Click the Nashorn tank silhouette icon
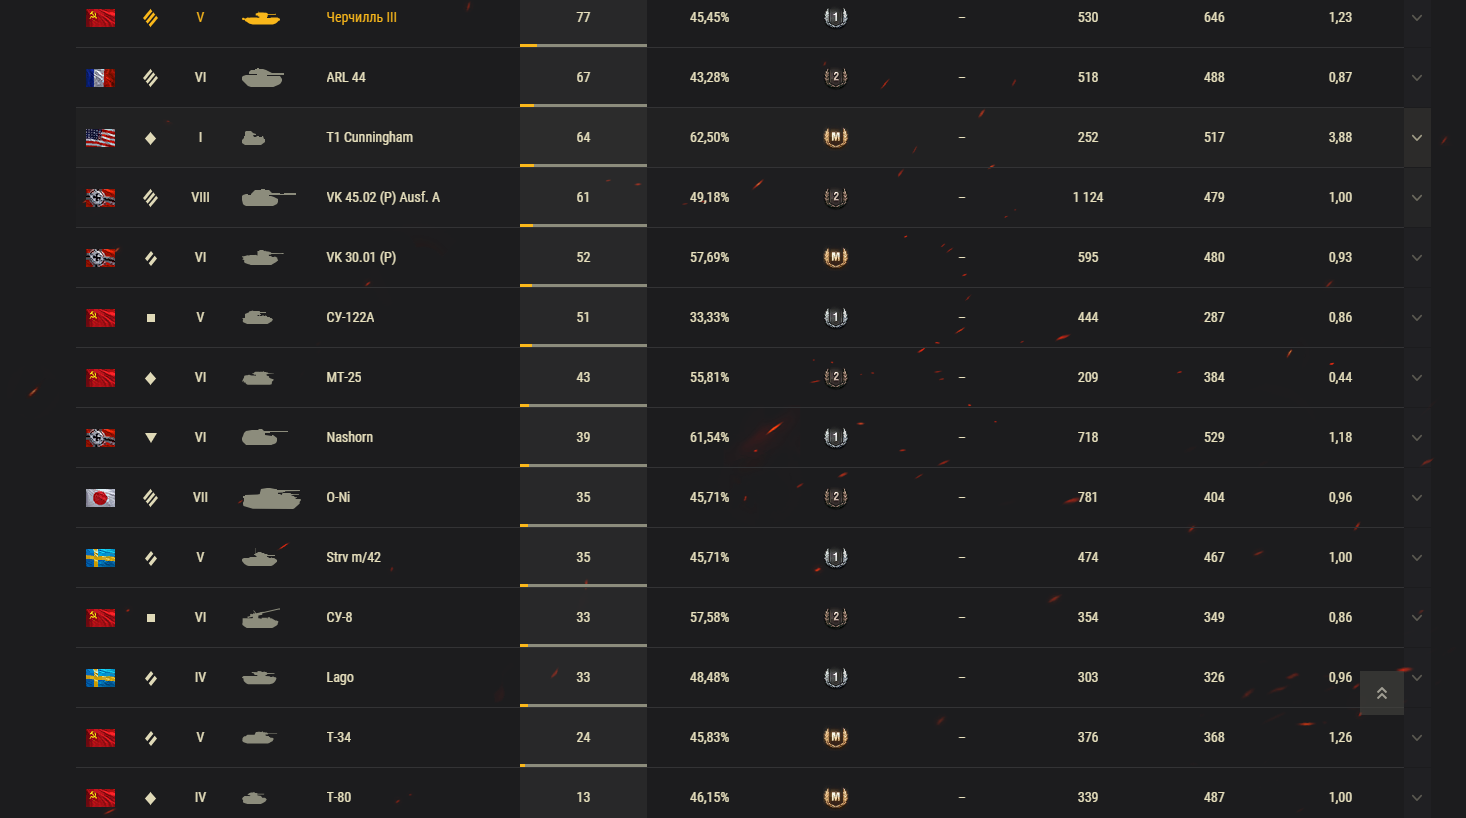 (x=264, y=437)
